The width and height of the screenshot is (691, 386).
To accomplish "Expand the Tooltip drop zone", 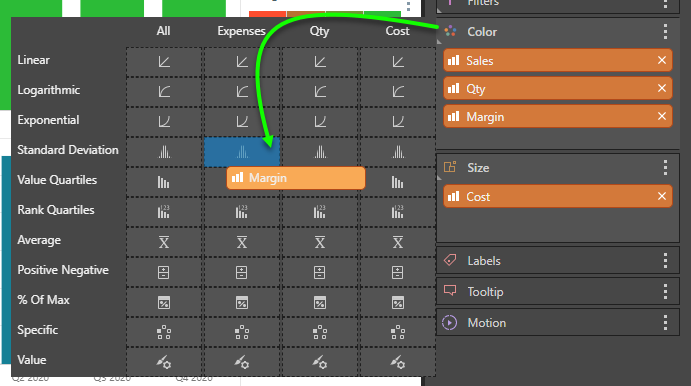I will tap(557, 292).
